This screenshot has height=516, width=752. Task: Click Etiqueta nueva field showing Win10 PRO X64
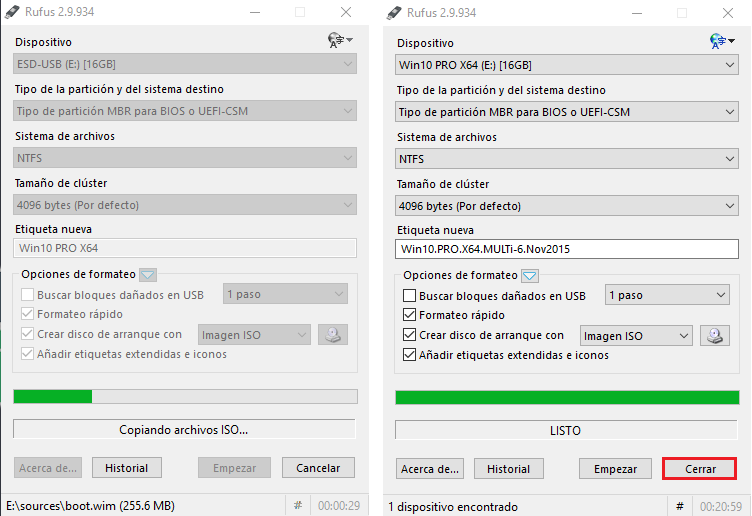[x=185, y=248]
